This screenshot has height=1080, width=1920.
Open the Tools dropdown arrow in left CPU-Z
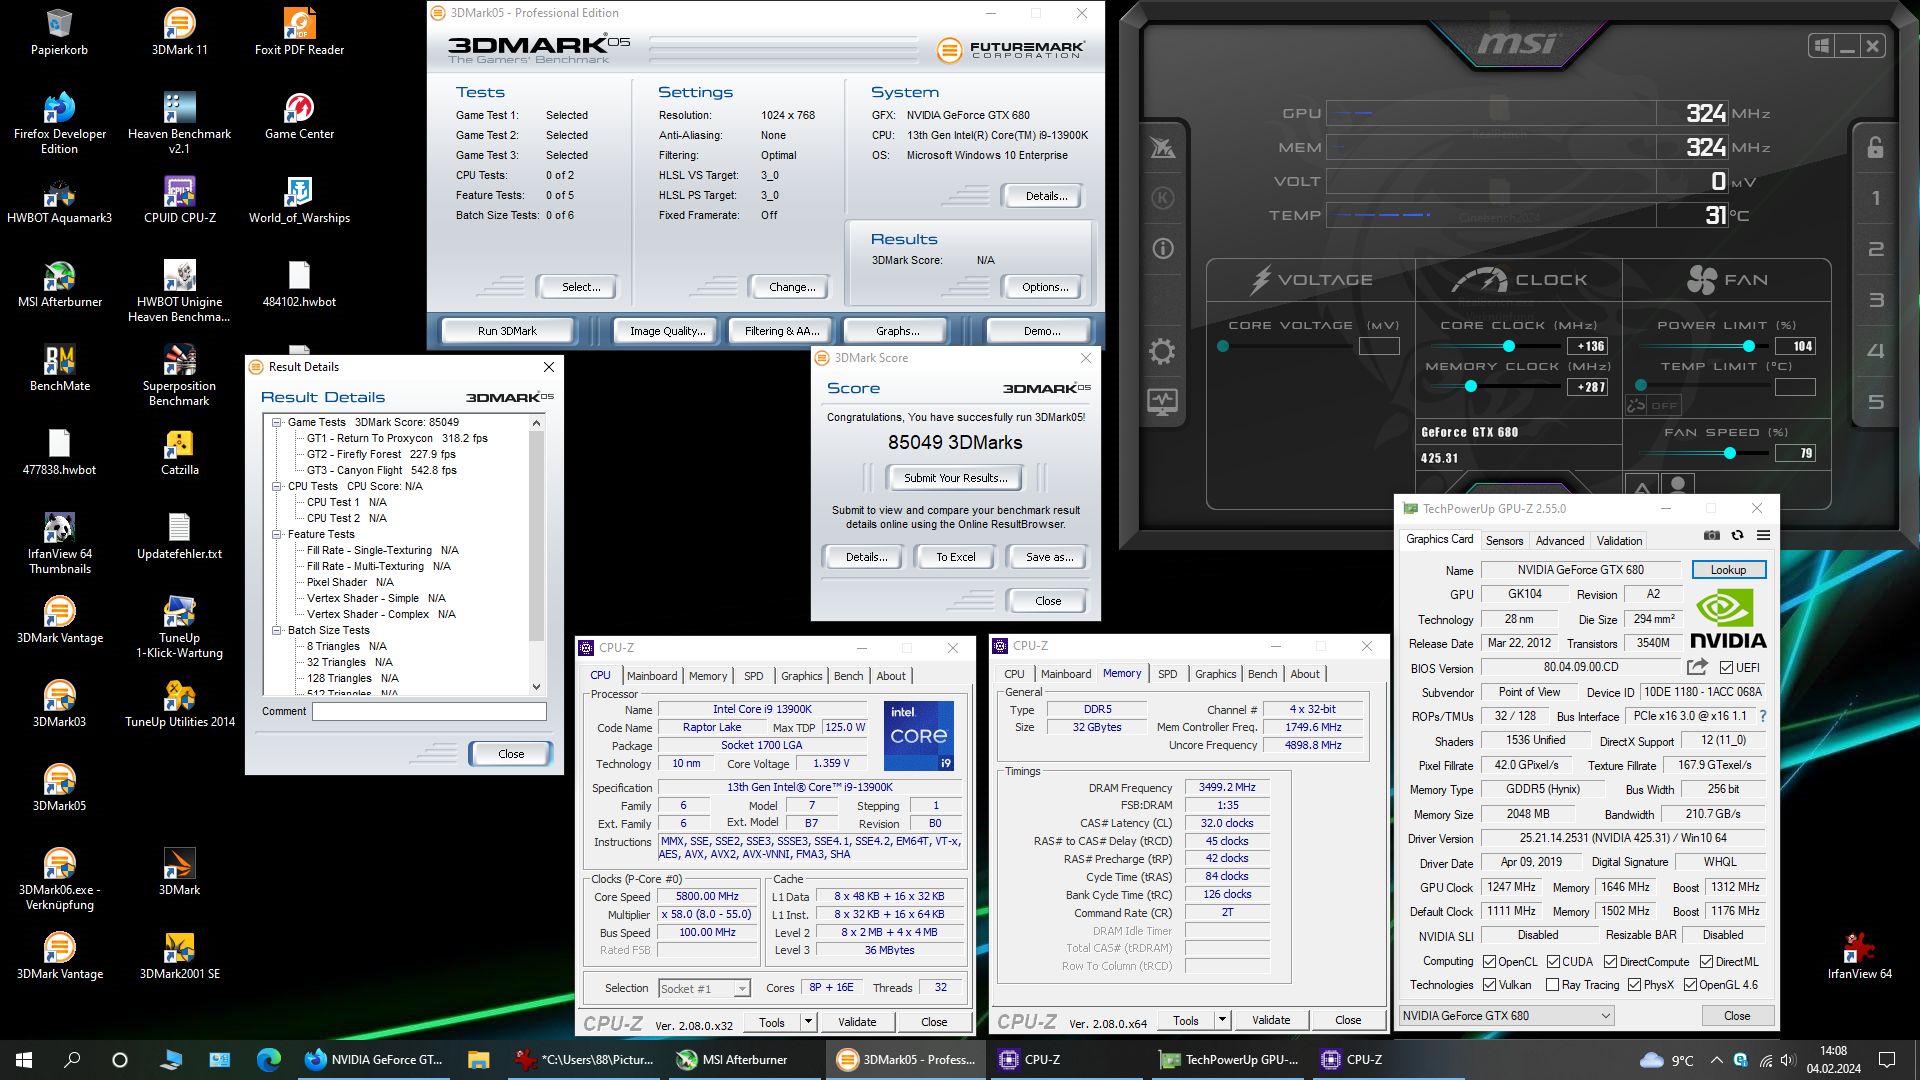(x=808, y=1022)
